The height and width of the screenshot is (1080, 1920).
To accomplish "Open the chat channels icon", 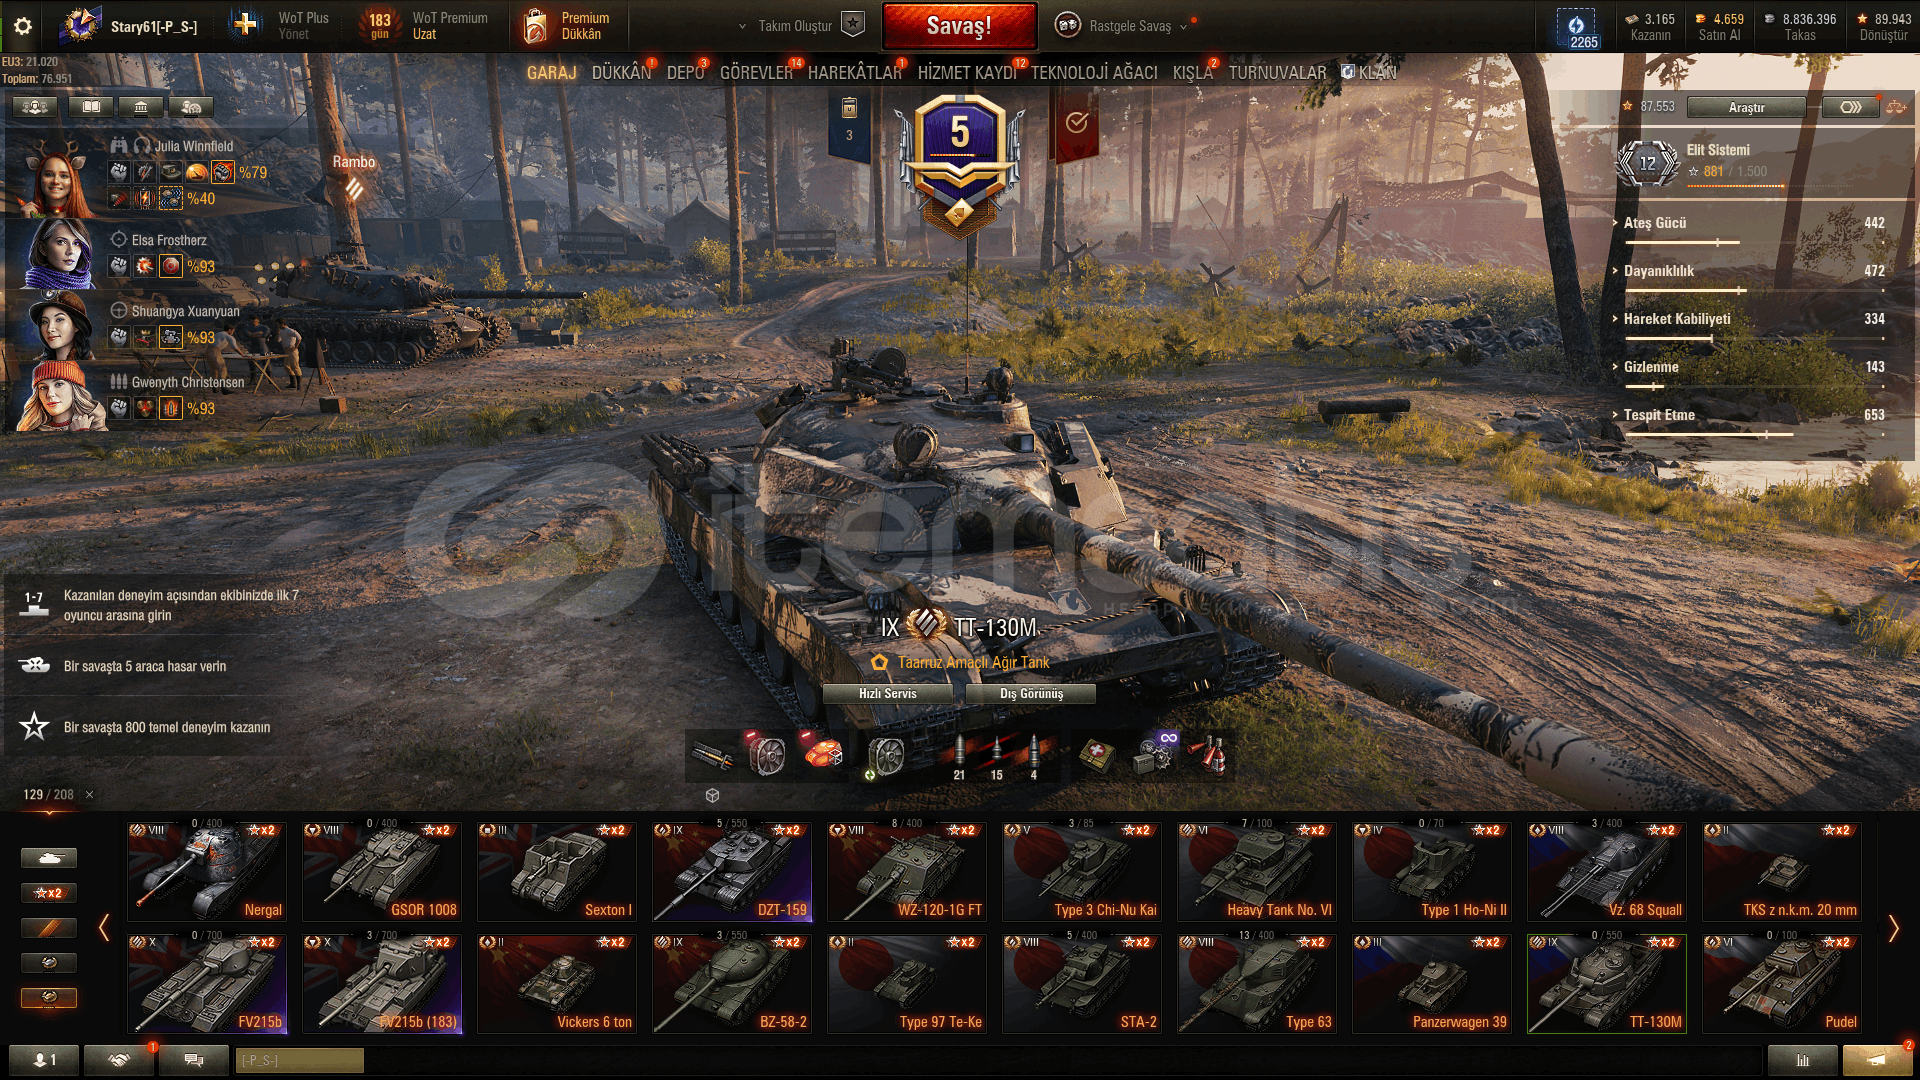I will point(194,1059).
